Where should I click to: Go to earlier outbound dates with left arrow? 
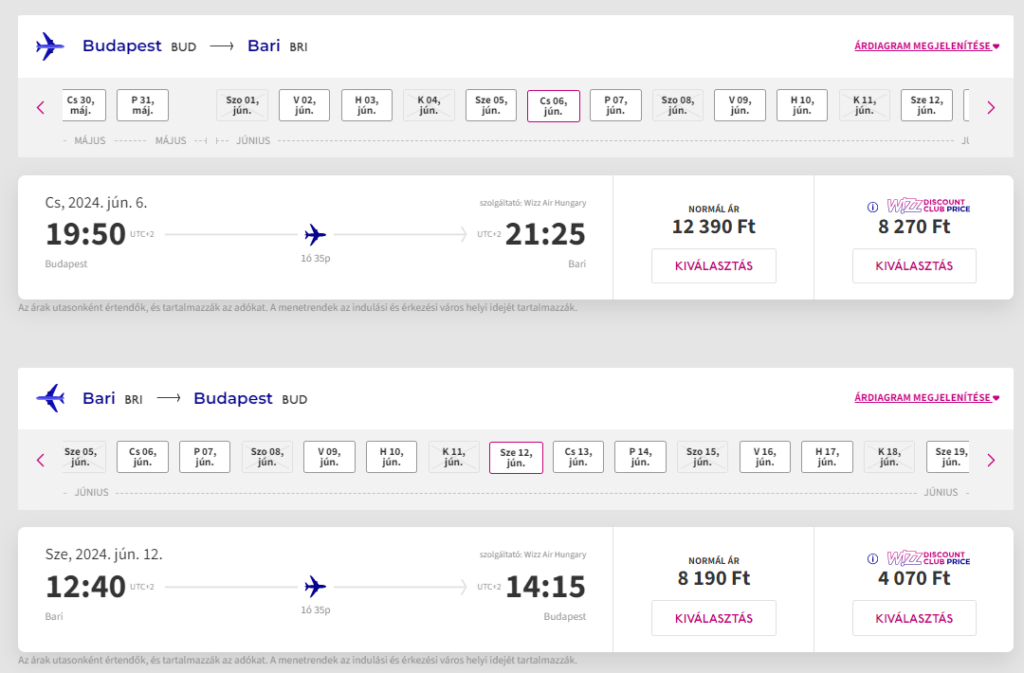click(x=41, y=107)
